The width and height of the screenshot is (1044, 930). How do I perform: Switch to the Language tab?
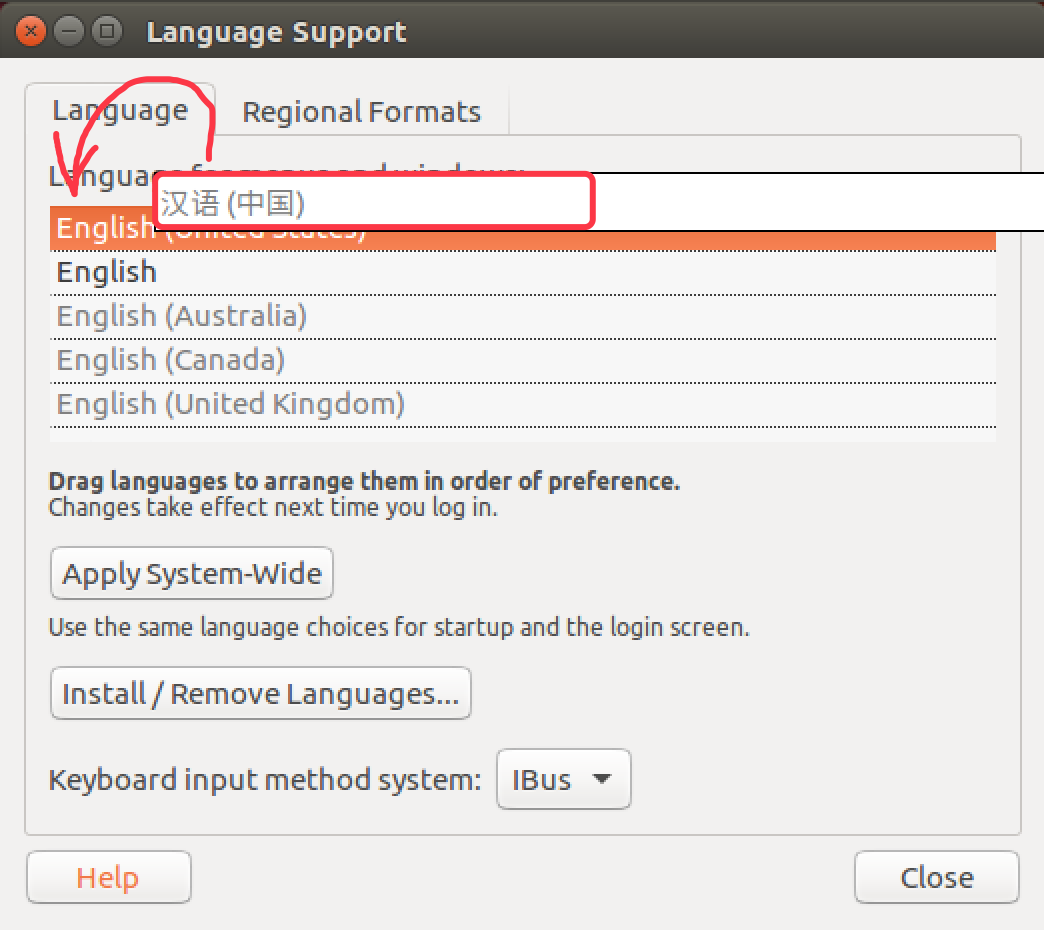tap(120, 110)
